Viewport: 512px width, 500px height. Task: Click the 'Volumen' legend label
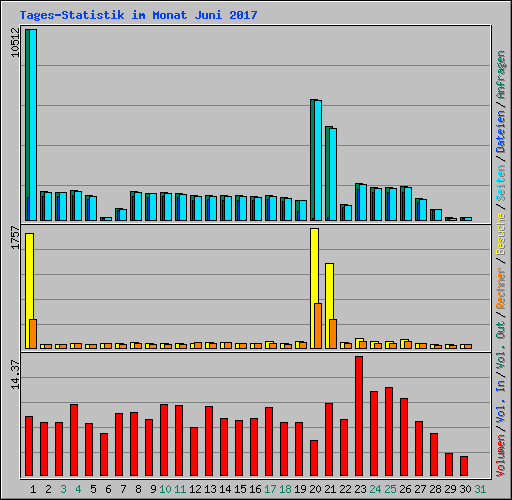501,456
